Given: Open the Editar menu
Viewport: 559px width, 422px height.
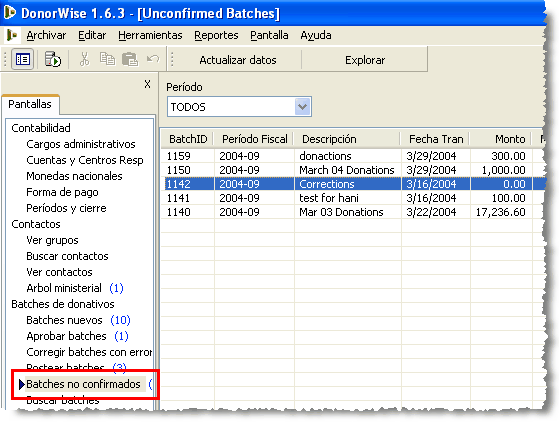Looking at the screenshot, I should (92, 35).
